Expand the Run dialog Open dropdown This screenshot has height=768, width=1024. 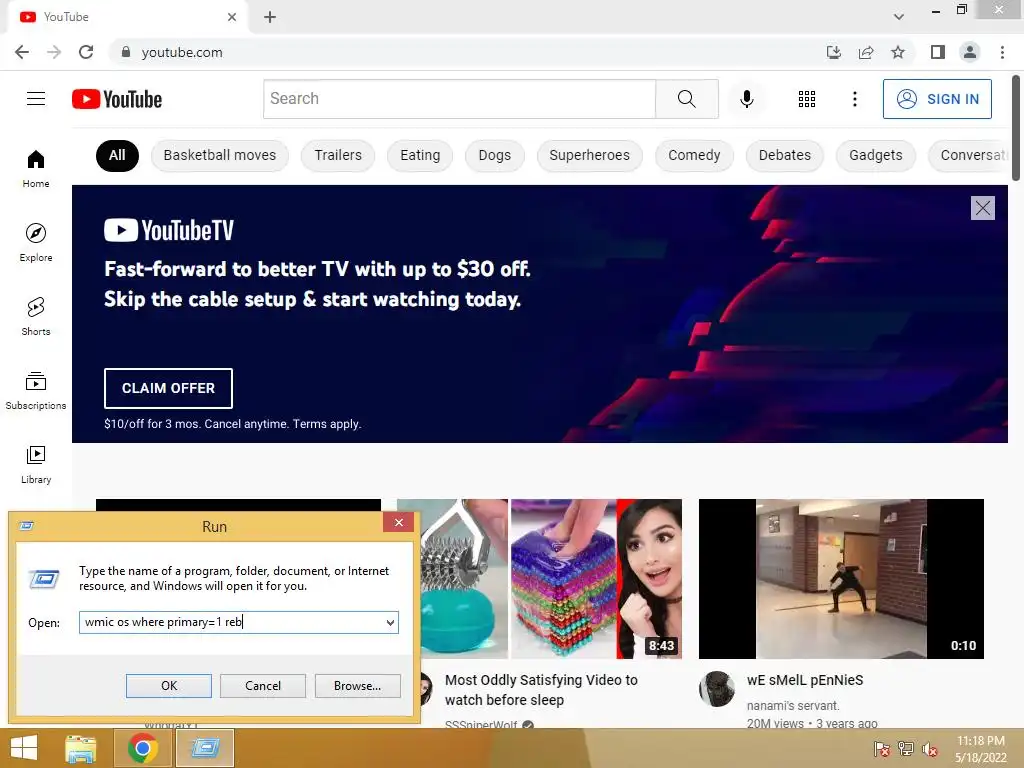(390, 622)
